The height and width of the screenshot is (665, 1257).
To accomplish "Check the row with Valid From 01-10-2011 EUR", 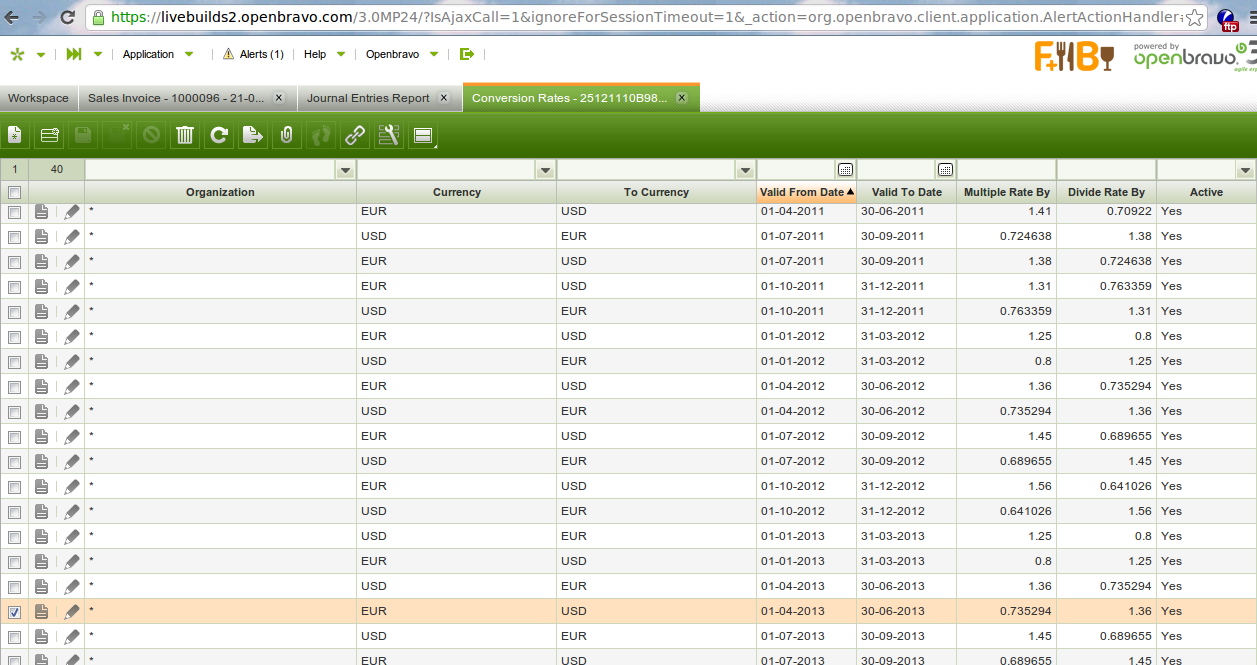I will pyautogui.click(x=14, y=287).
